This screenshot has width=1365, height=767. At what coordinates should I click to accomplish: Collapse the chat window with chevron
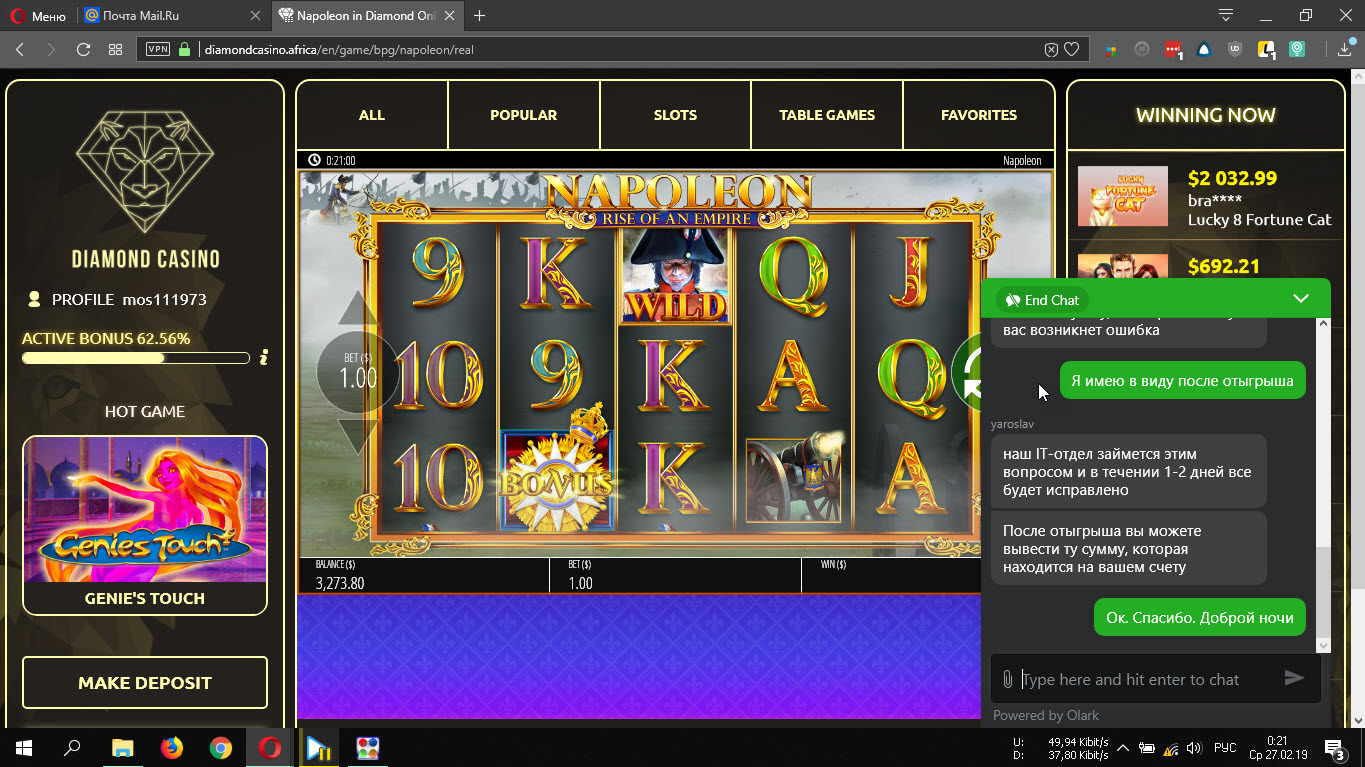pyautogui.click(x=1300, y=299)
